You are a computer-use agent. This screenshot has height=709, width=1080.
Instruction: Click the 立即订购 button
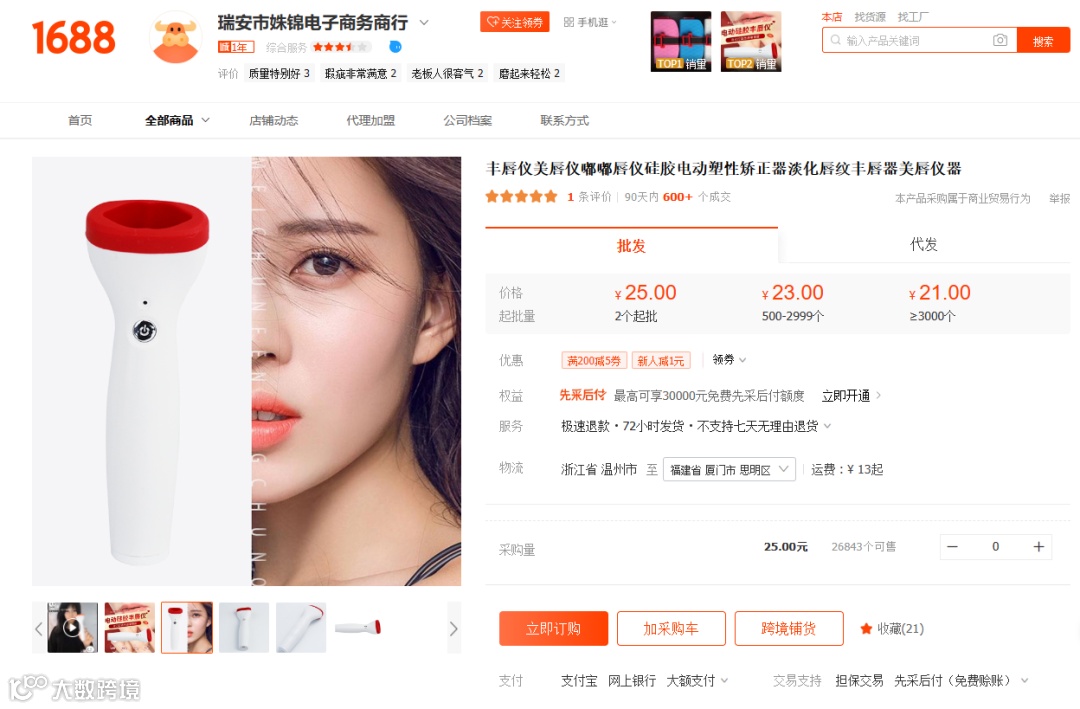[553, 628]
